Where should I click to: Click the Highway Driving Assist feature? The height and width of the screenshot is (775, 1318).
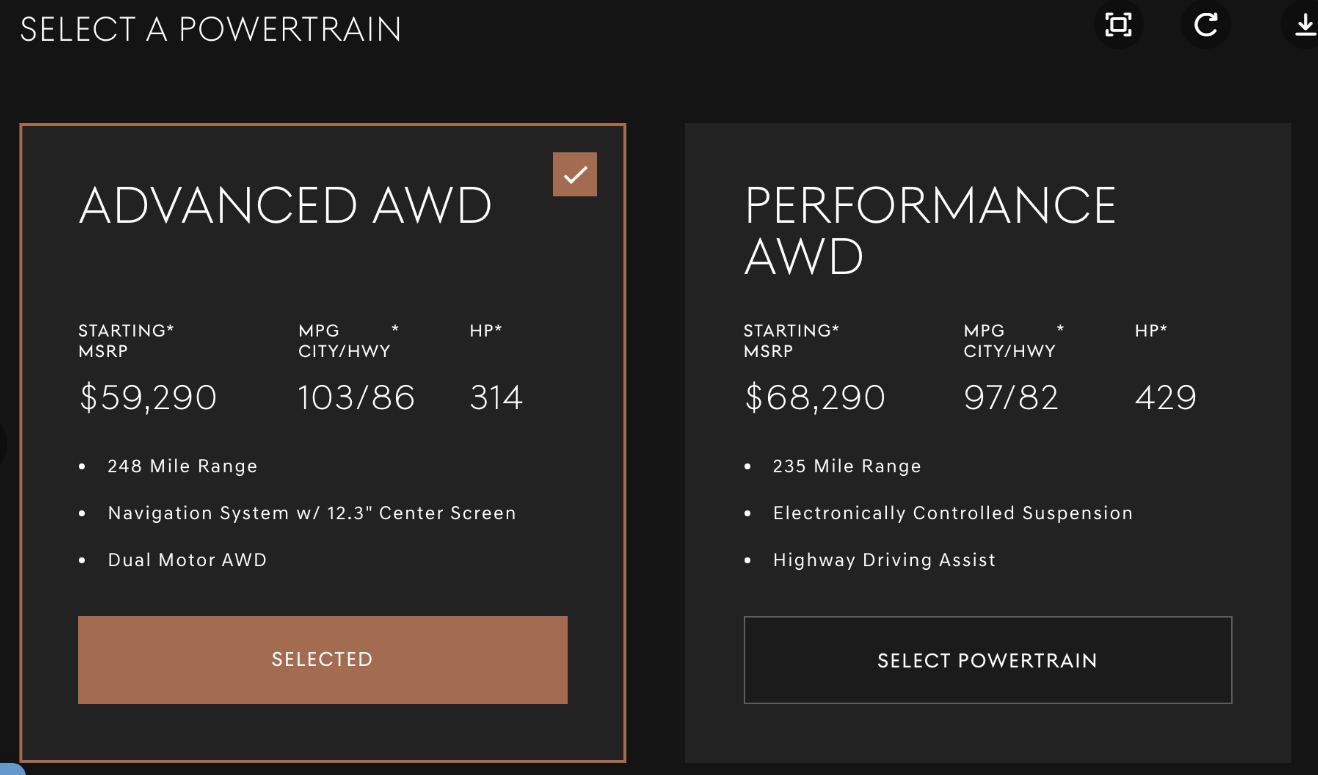[x=884, y=560]
